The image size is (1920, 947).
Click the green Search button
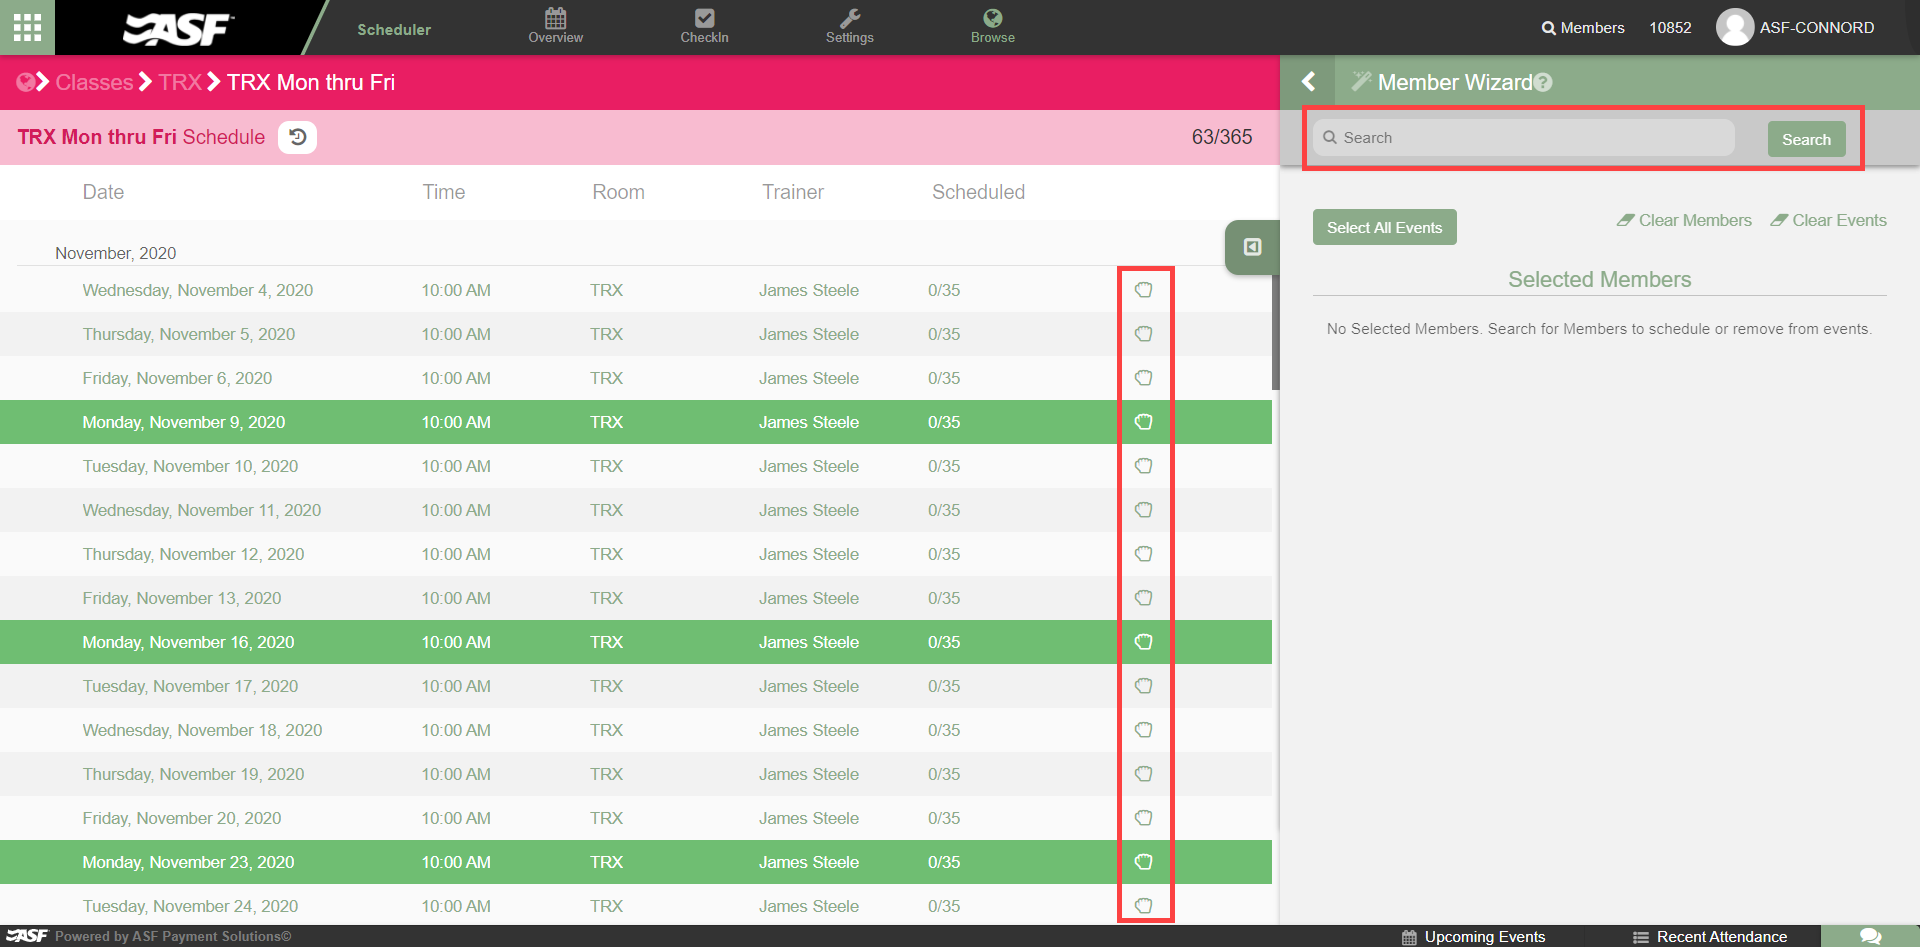click(x=1806, y=139)
